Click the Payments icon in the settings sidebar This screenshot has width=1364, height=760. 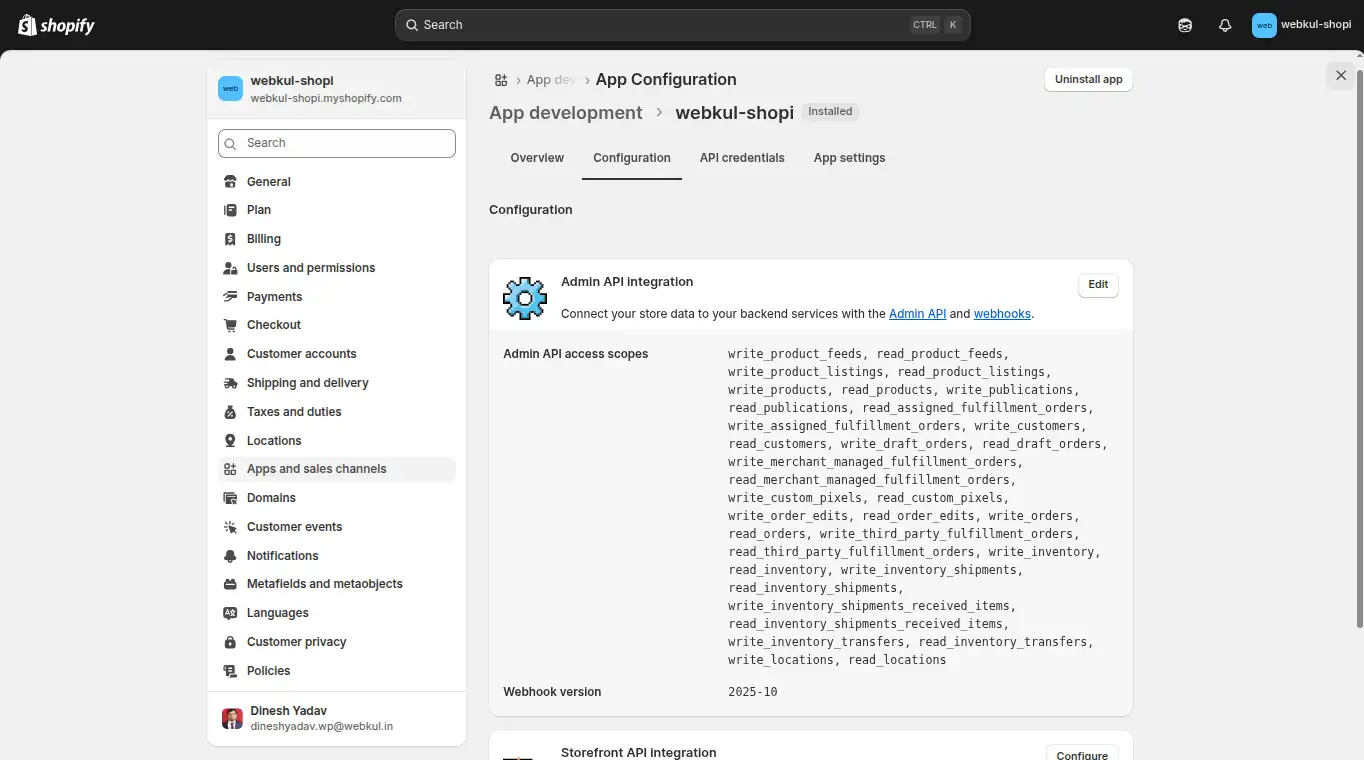[x=230, y=296]
